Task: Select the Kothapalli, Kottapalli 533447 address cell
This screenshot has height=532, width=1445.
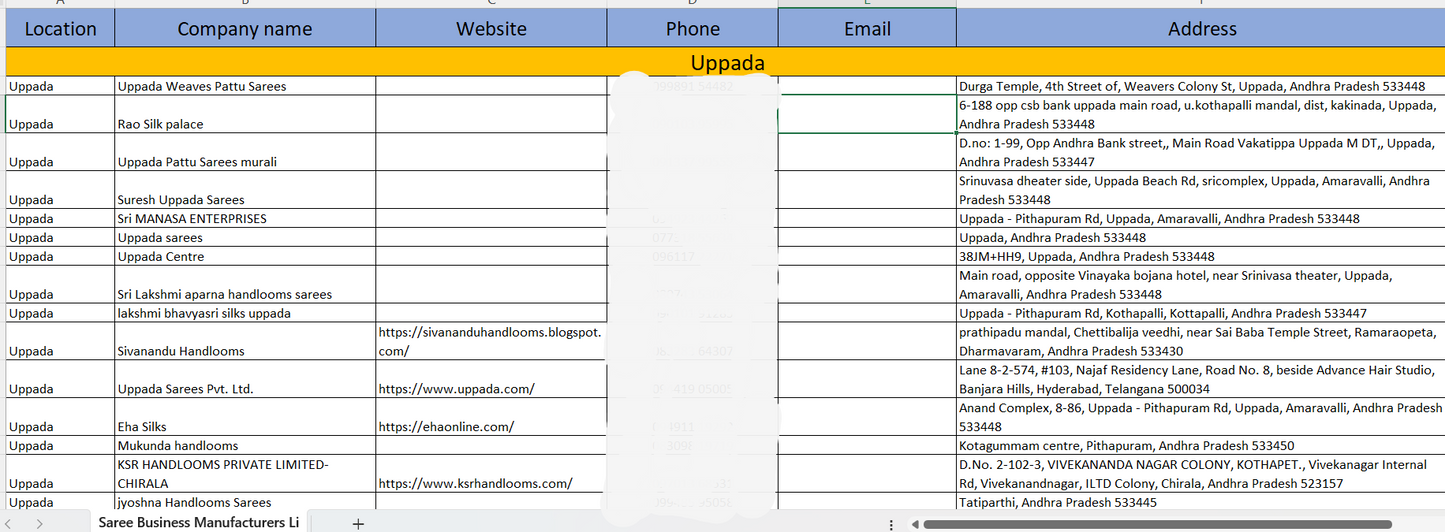Action: tap(1201, 314)
